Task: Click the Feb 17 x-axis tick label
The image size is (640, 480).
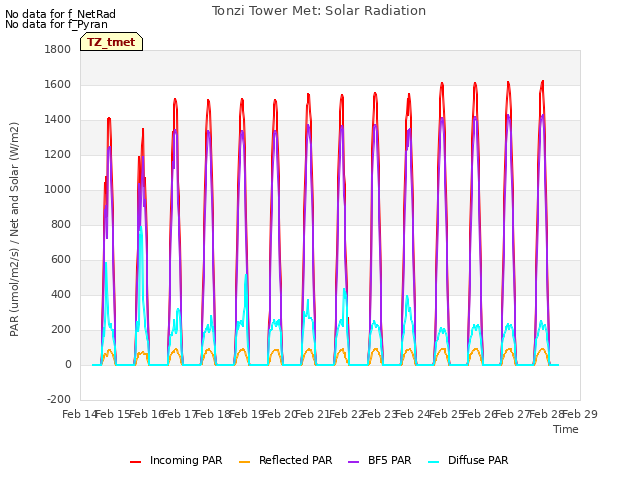Action: [180, 414]
